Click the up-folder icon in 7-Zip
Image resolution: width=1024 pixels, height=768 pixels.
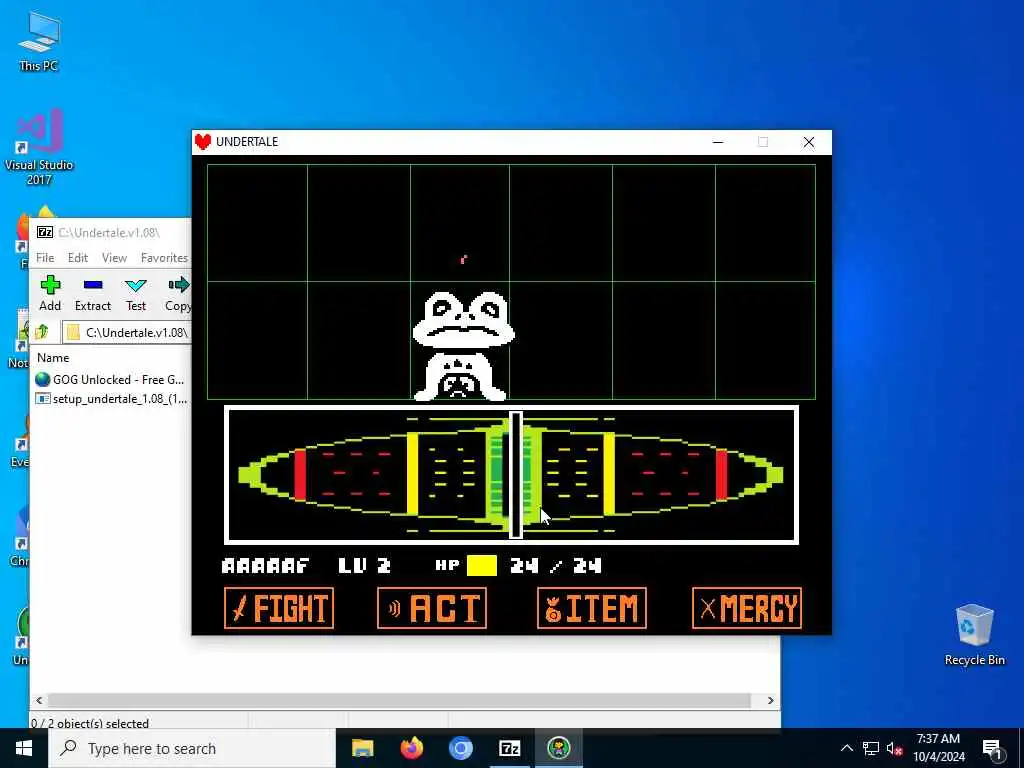[x=42, y=332]
